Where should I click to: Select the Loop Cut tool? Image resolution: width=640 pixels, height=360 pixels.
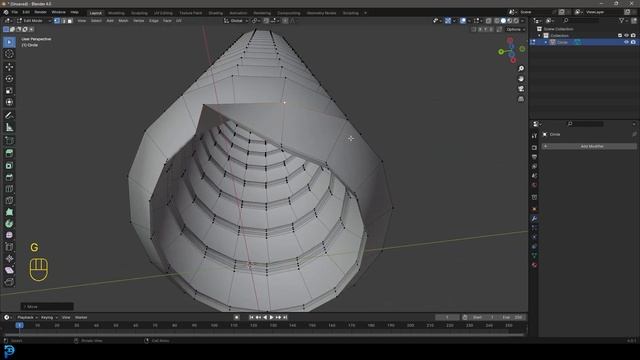tap(9, 189)
